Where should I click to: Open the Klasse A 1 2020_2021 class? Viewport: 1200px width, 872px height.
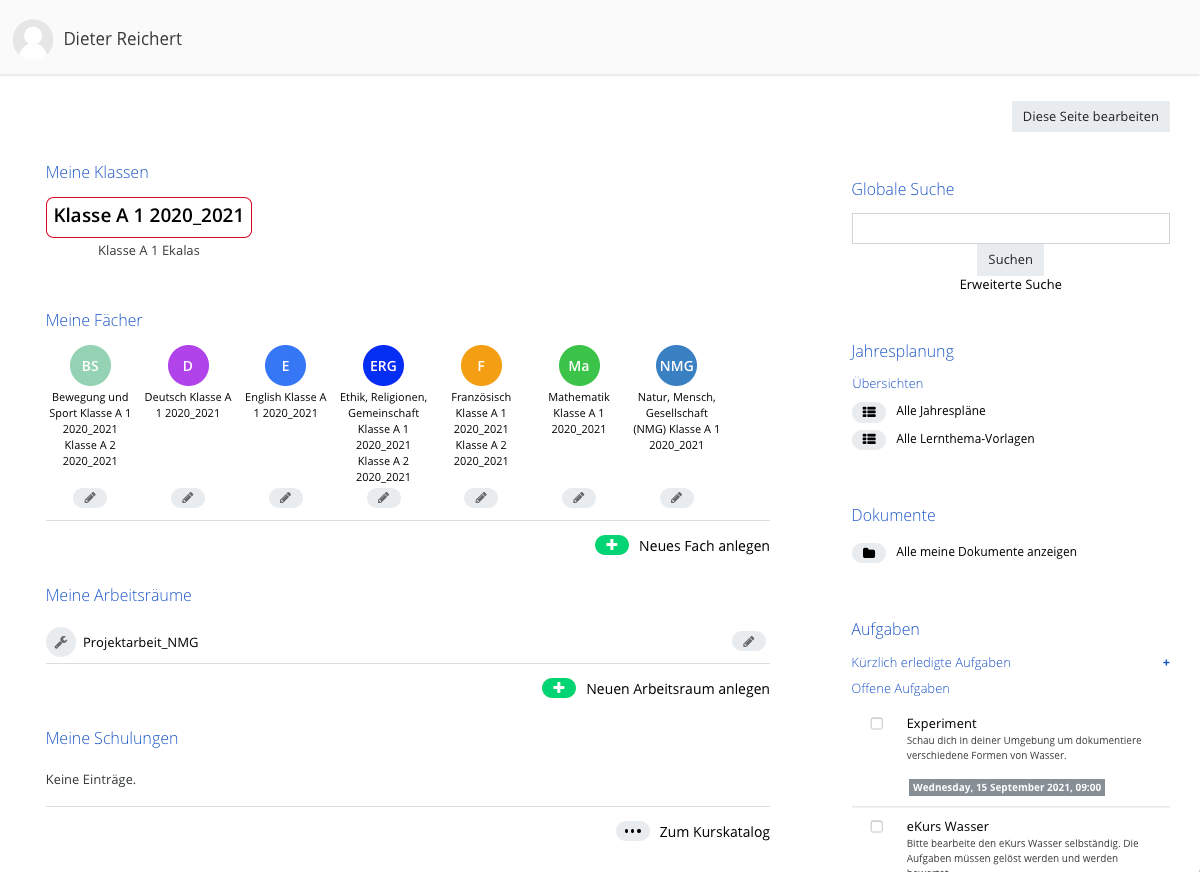click(x=149, y=217)
